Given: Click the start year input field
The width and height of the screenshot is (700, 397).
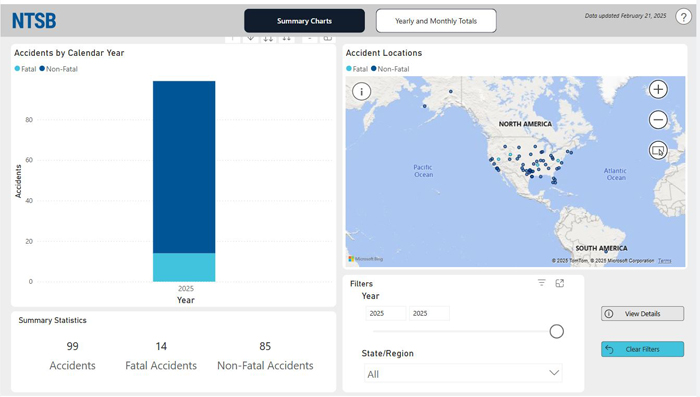Looking at the screenshot, I should (x=386, y=313).
